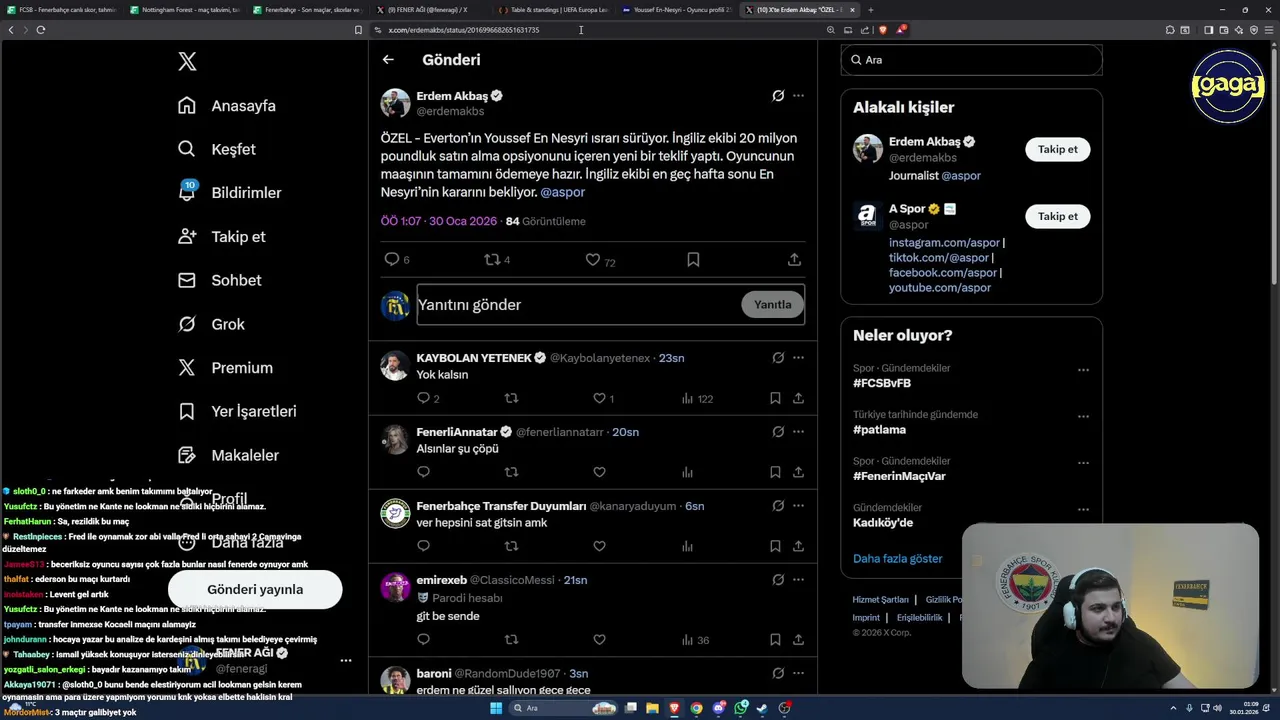Open Erdem Akbaş profile avatar in post
1280x720 pixels.
pyautogui.click(x=395, y=103)
